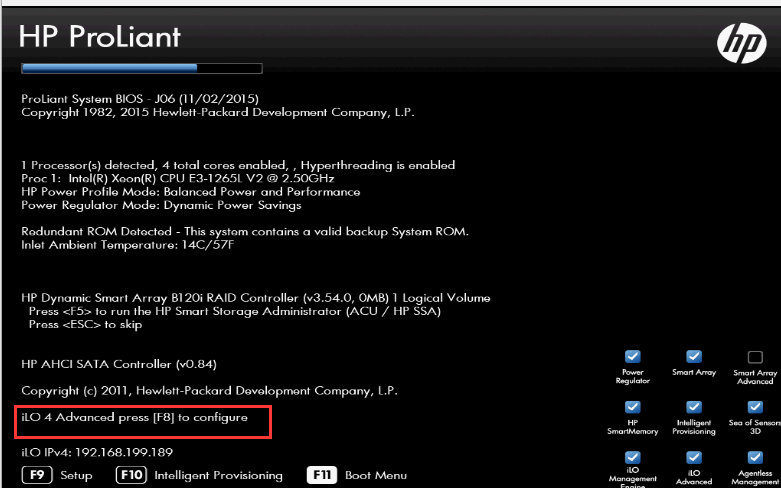Click the Press ESC to skip line
Image resolution: width=781 pixels, height=488 pixels.
coord(86,324)
